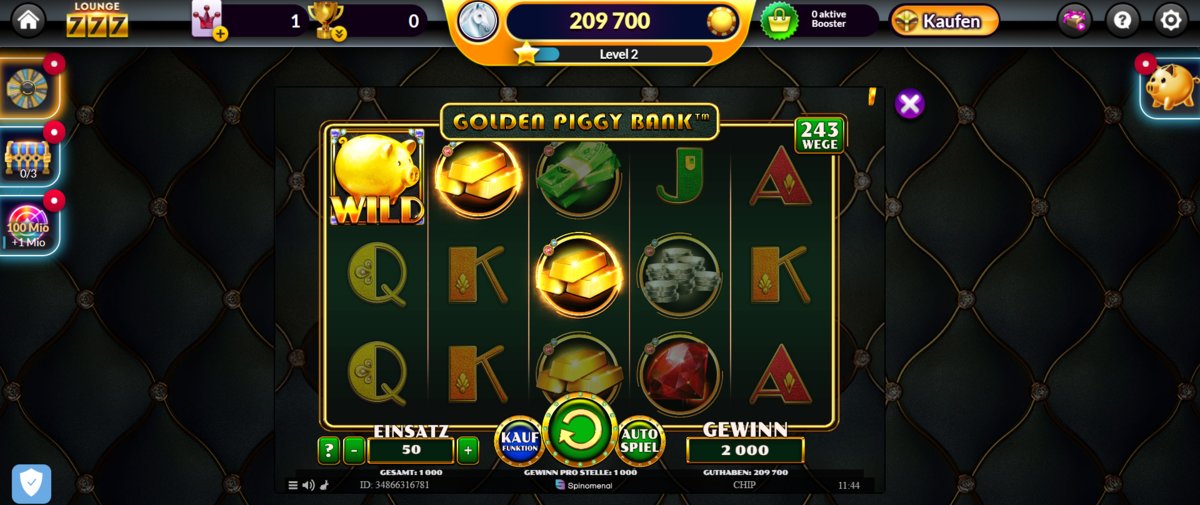
Task: Click the Kaufen button
Action: (944, 20)
